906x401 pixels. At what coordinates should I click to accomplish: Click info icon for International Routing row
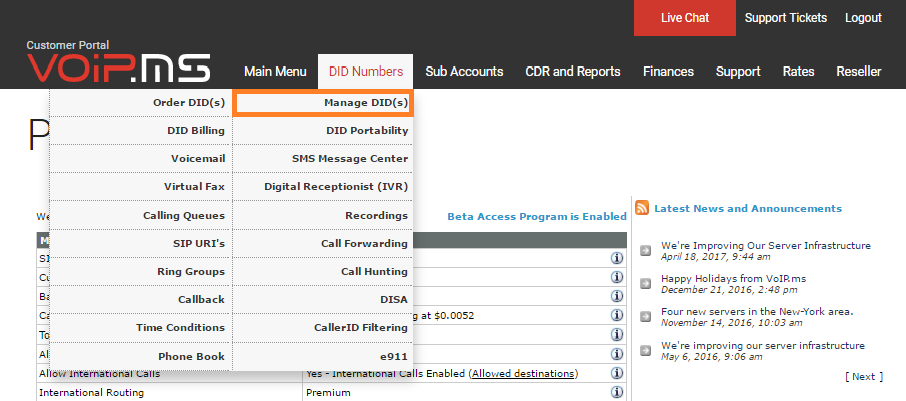tap(617, 392)
